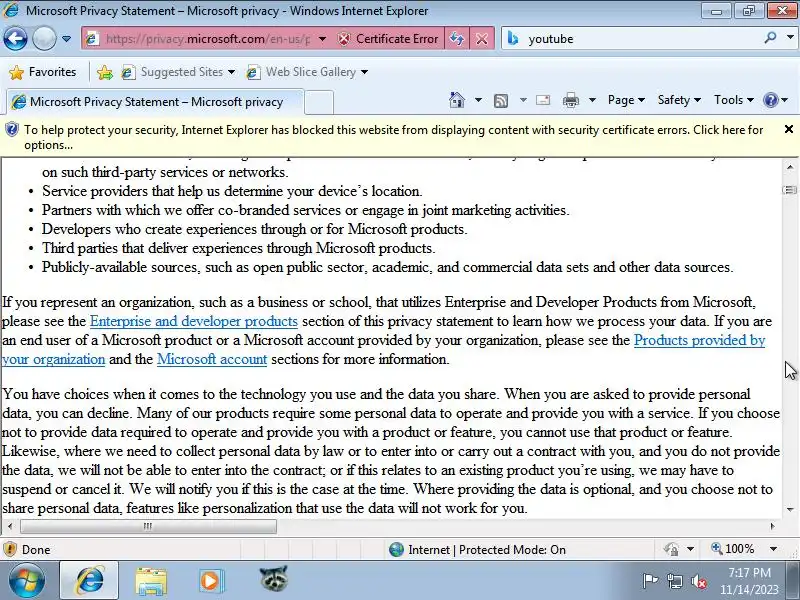Click the horizontal scrollbar thumb
Screen dimensions: 800x600
(148, 526)
